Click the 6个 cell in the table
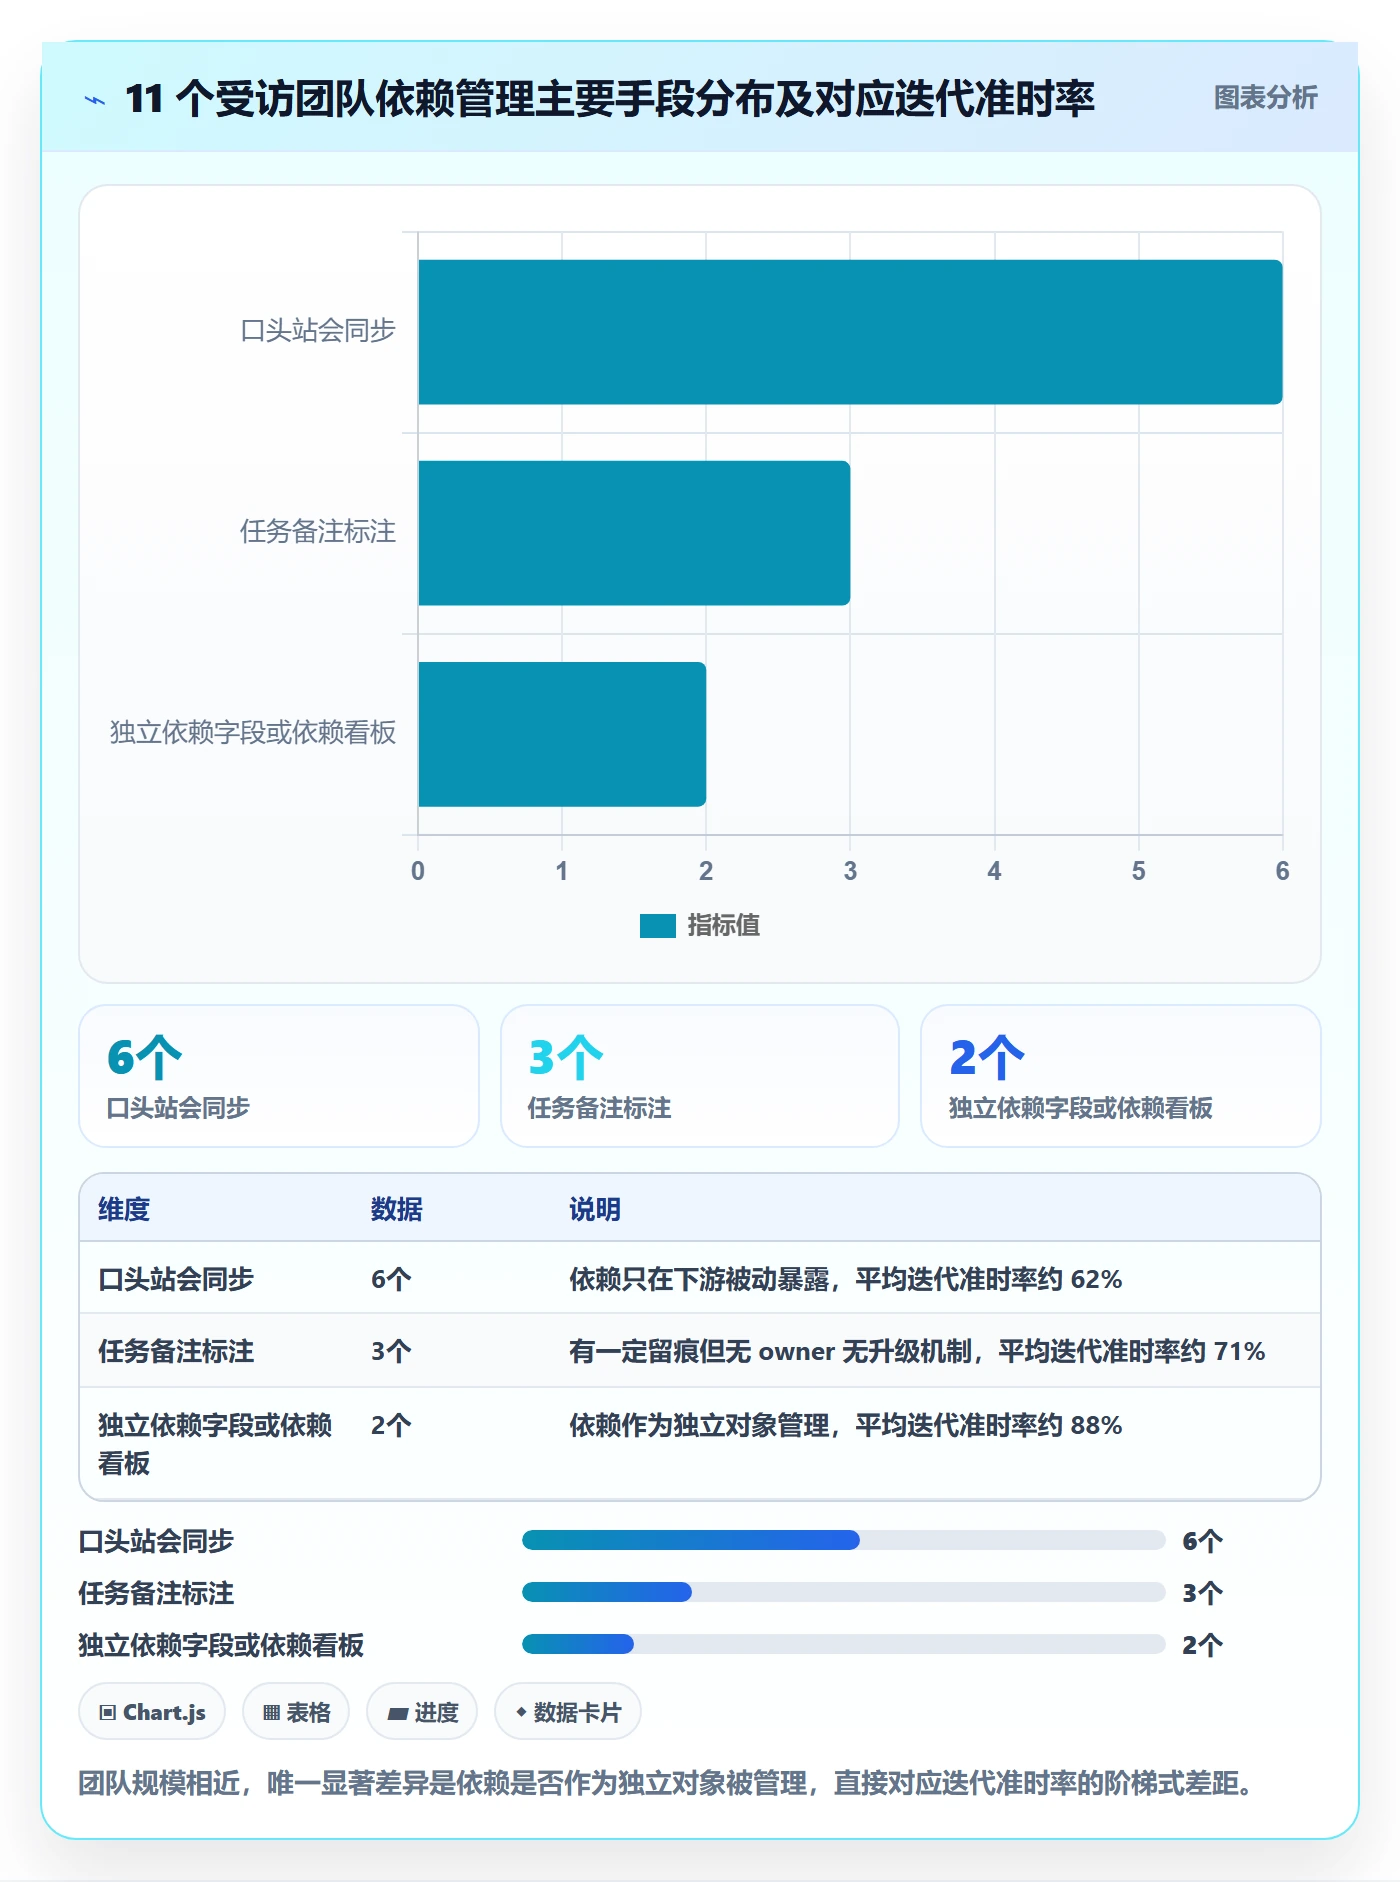 (x=391, y=1279)
